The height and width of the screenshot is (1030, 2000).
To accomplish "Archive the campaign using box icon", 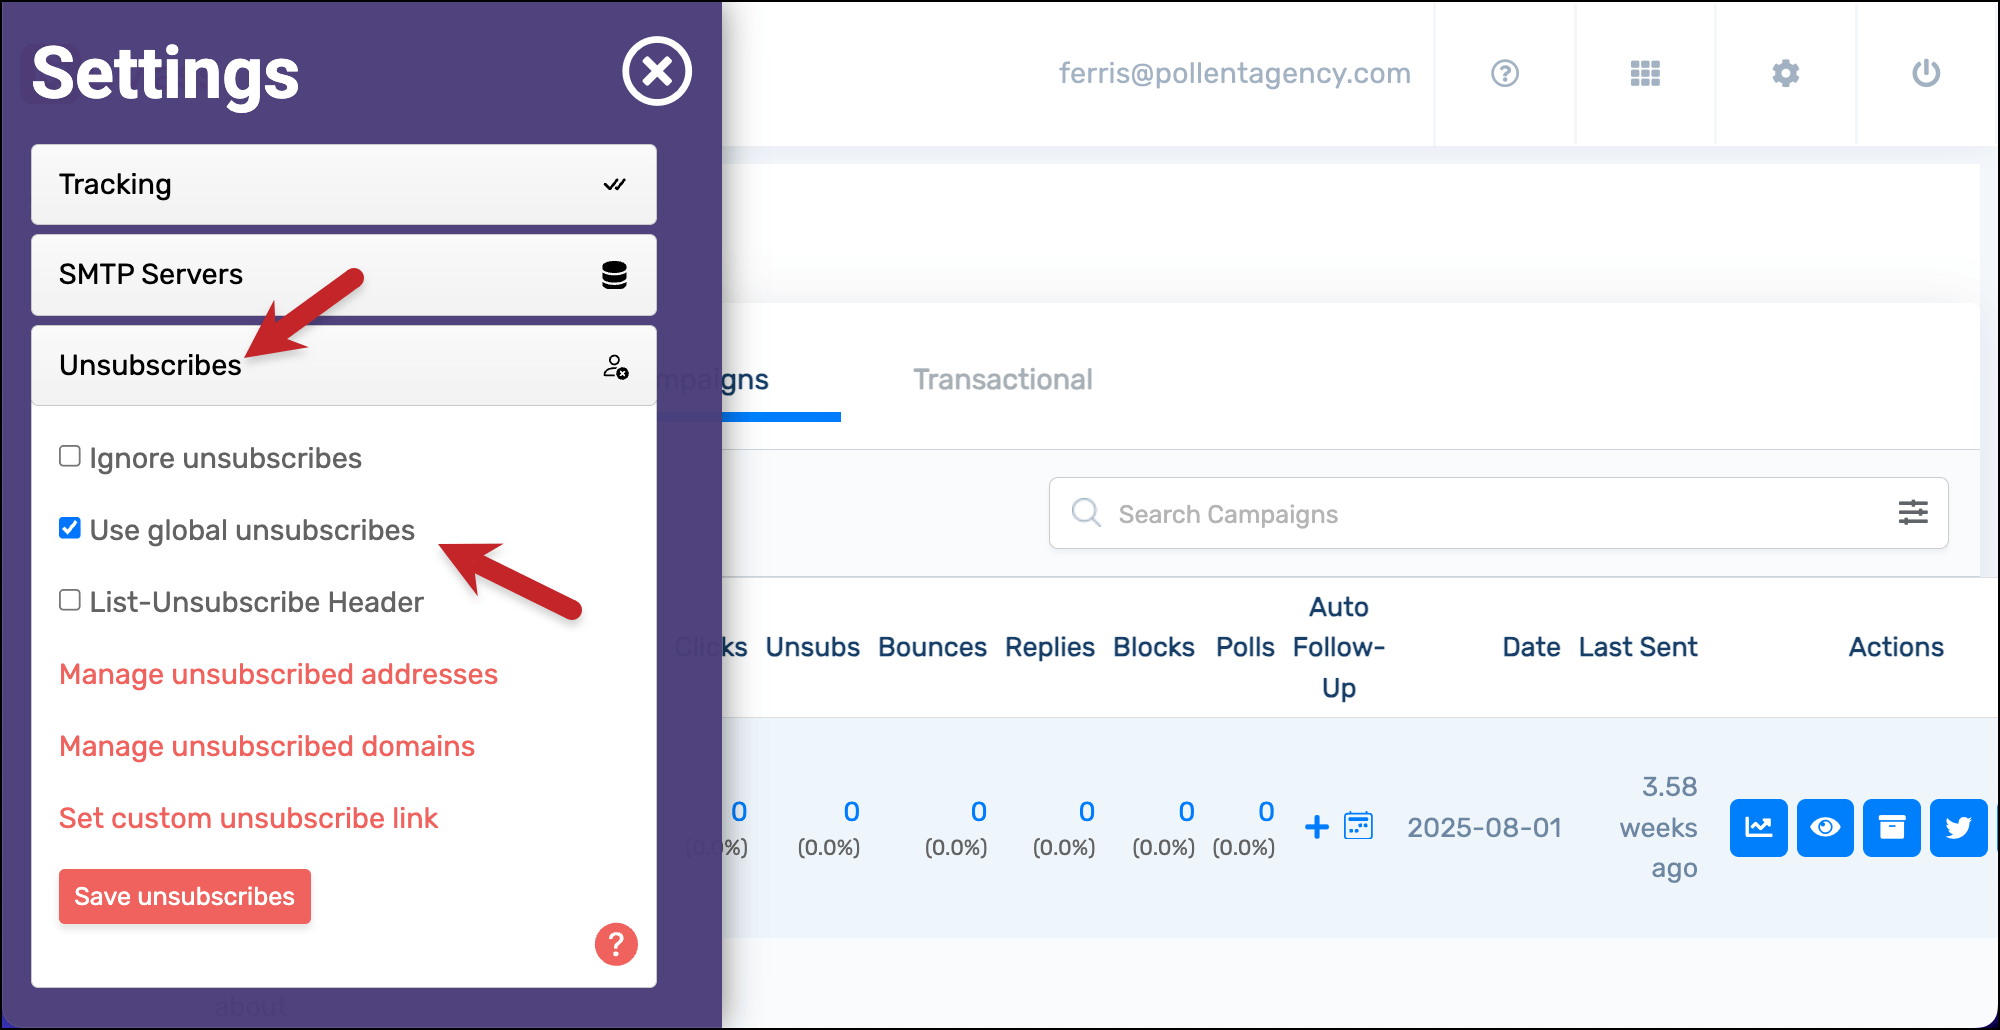I will (x=1891, y=828).
